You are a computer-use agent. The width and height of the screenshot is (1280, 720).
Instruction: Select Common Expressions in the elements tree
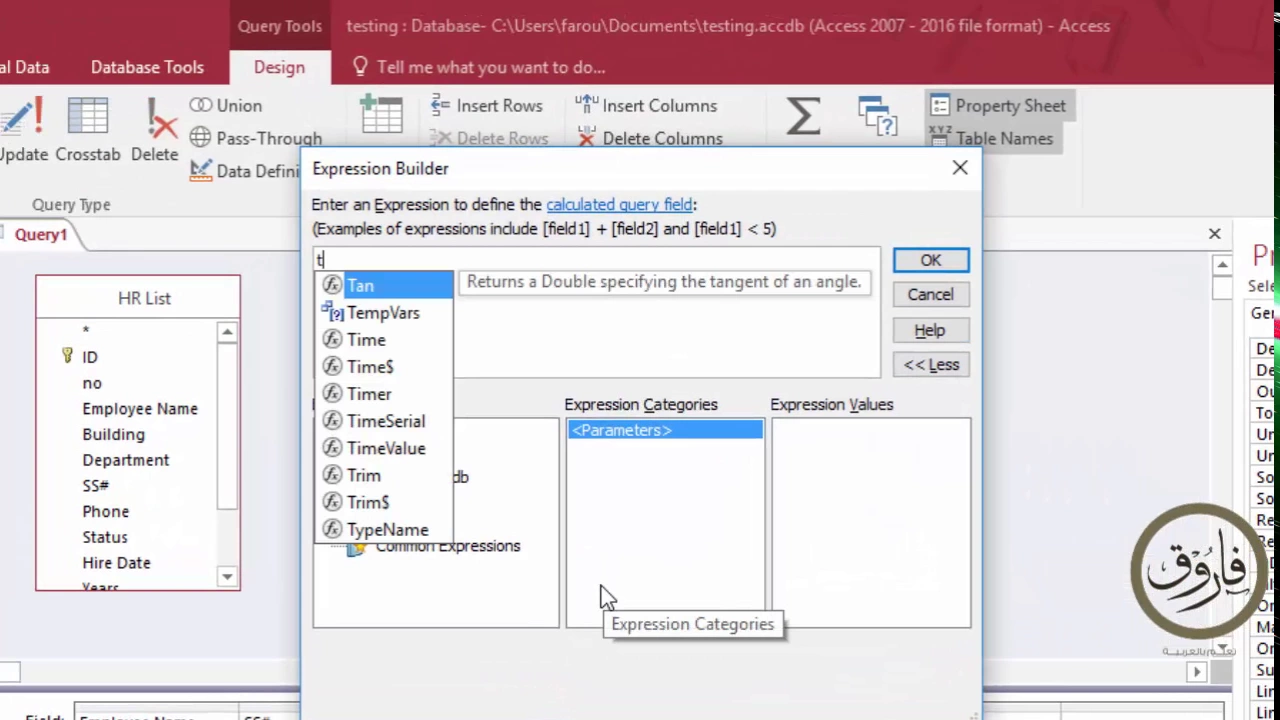click(x=447, y=546)
